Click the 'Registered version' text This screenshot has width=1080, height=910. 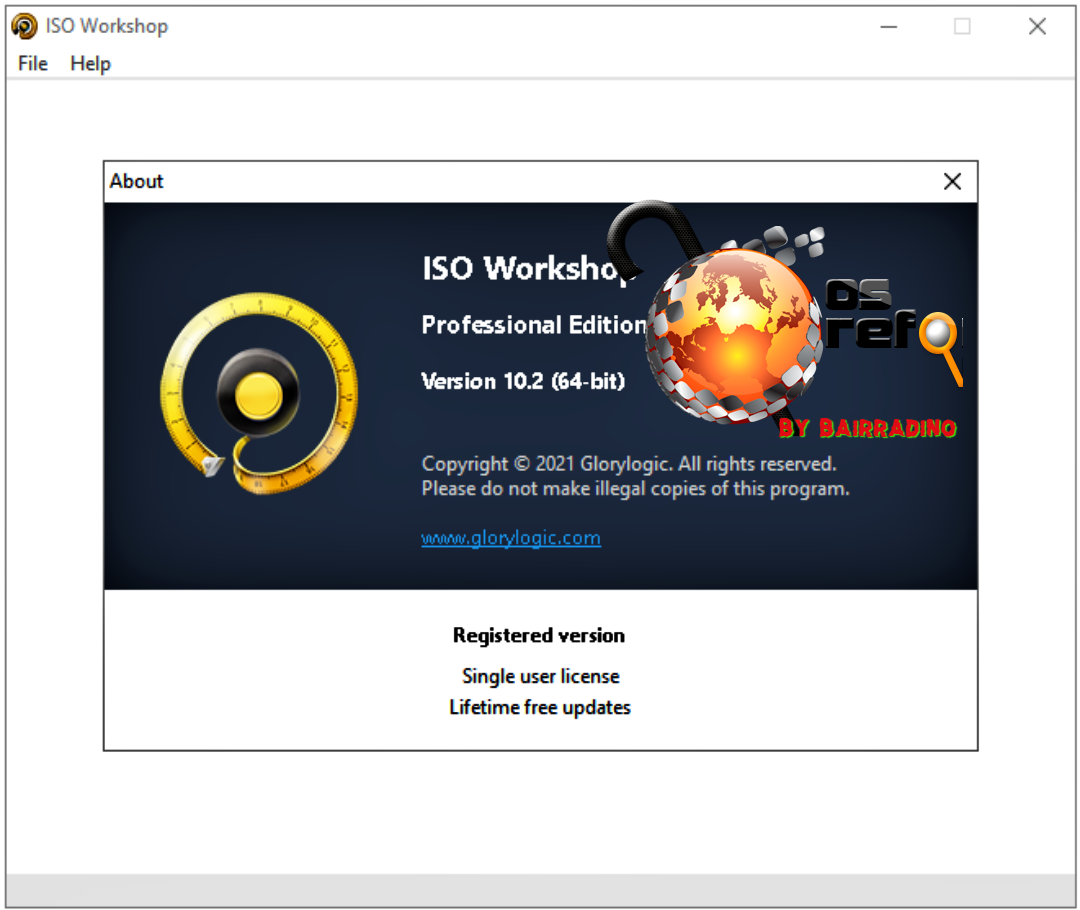point(539,635)
